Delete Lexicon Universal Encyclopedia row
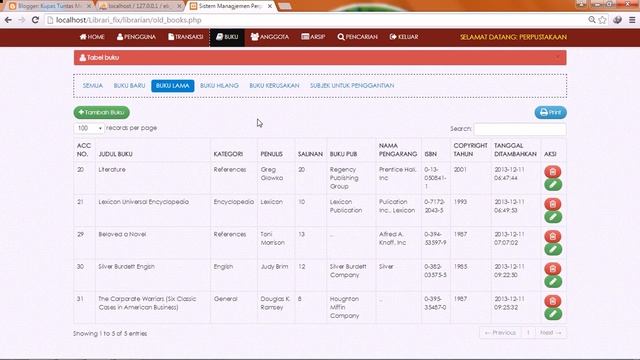The height and width of the screenshot is (360, 640). (553, 204)
